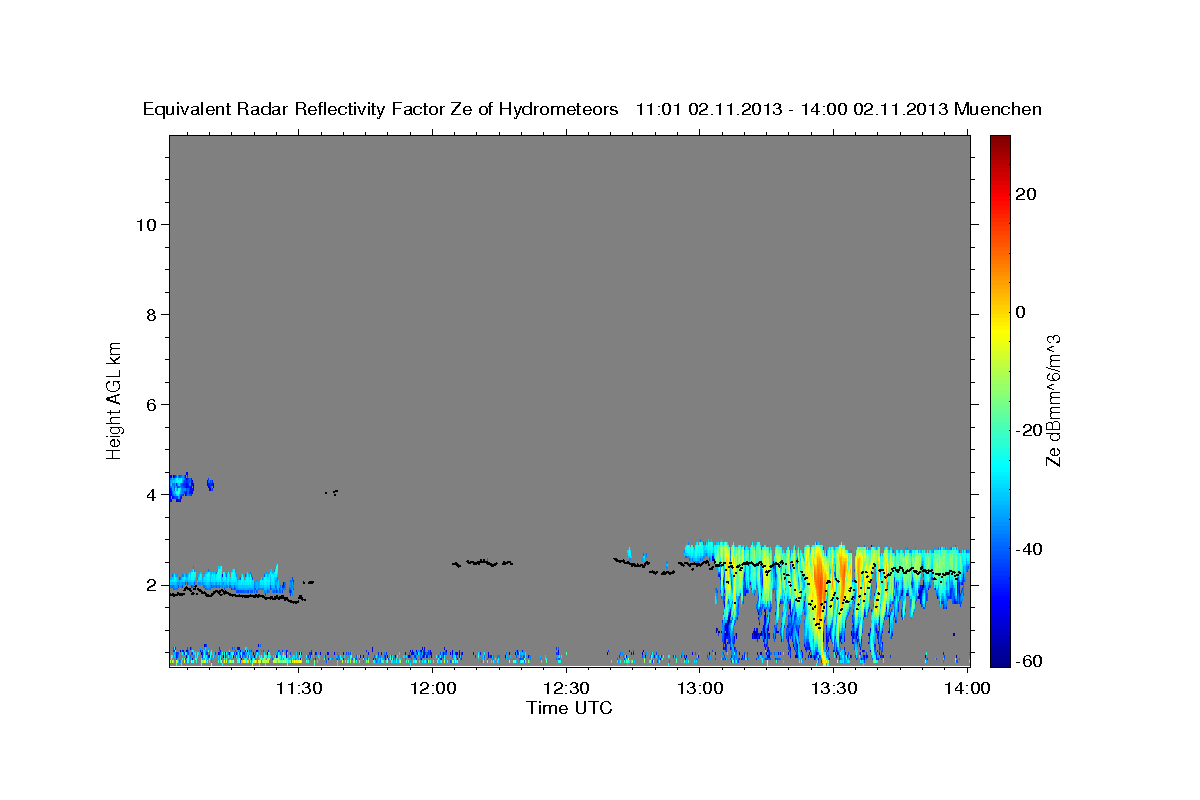Click the date range text '11:01 02.11.2013 - 14:00 02.11.2013 Muenchen'
Viewport: 1200px width, 800px height.
pyautogui.click(x=839, y=110)
